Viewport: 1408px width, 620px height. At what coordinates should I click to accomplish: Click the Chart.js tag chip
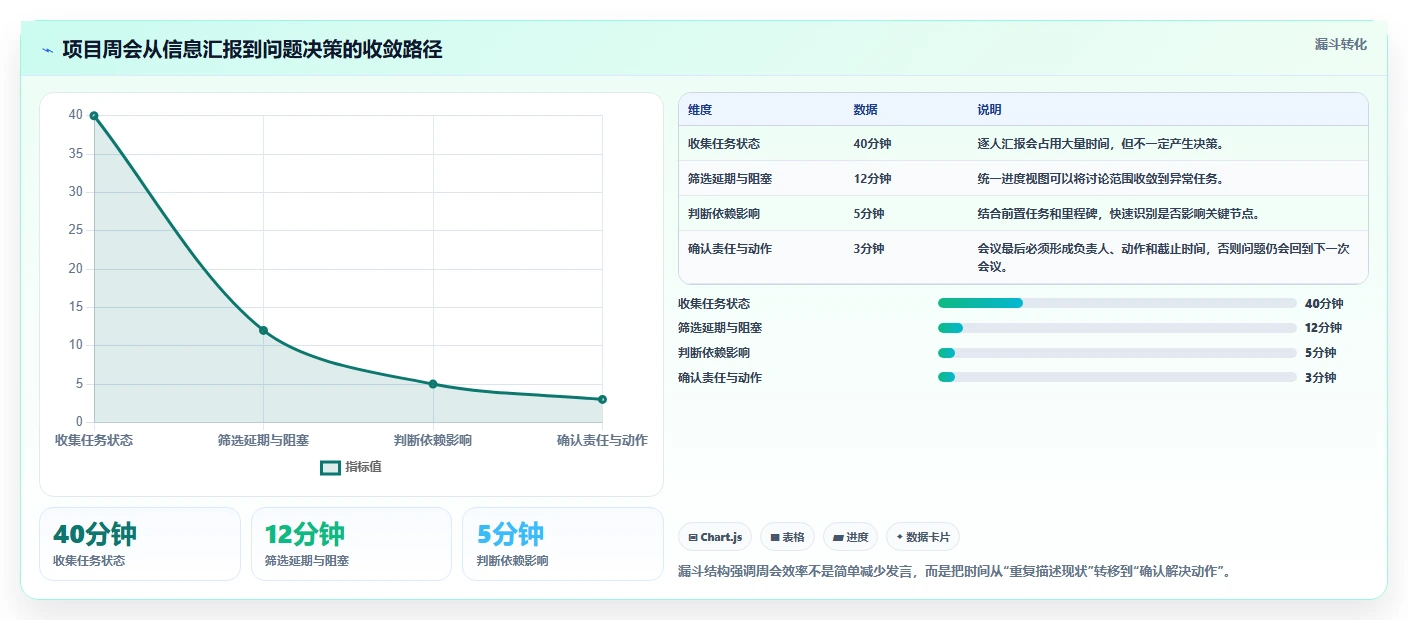click(715, 537)
